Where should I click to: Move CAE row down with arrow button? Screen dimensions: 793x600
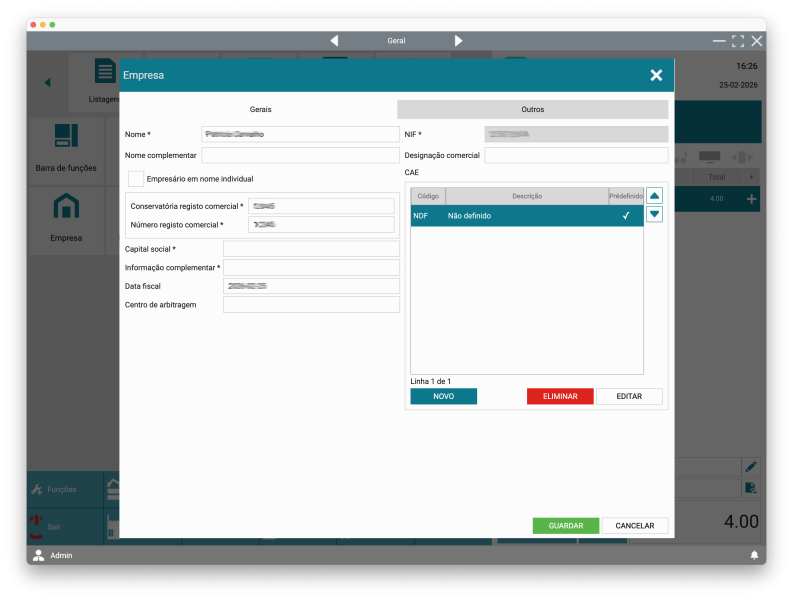click(654, 214)
